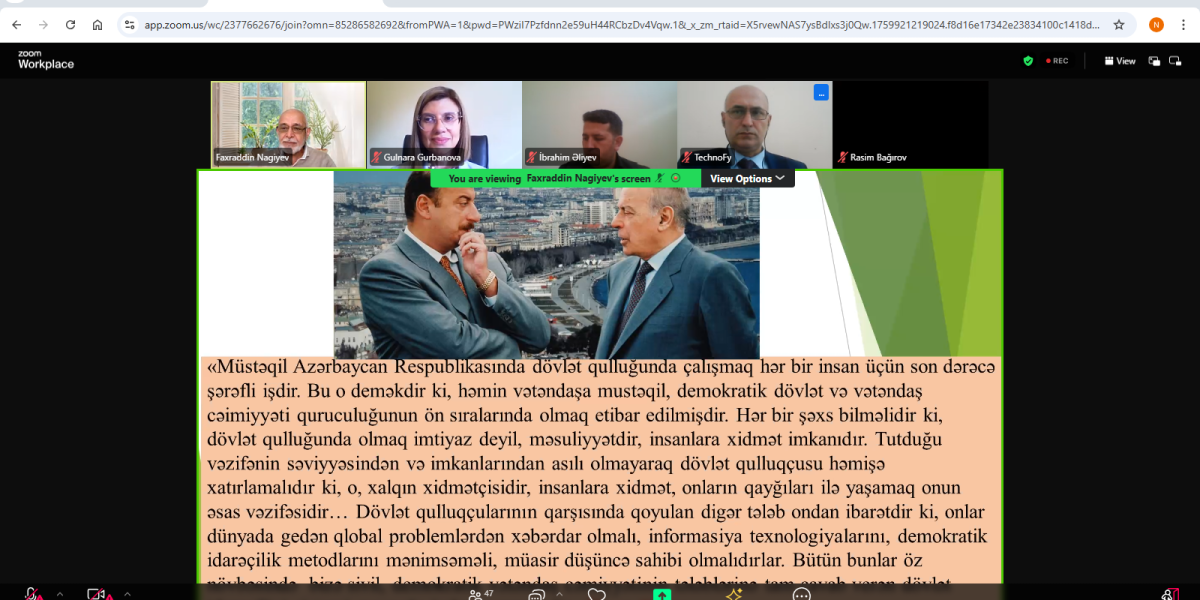The width and height of the screenshot is (1200, 600).
Task: Click the green Share Screen icon
Action: pos(662,594)
